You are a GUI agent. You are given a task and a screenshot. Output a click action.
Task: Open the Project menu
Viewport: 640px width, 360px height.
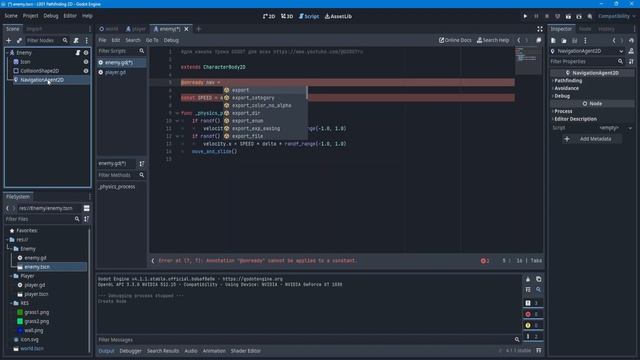pyautogui.click(x=30, y=16)
